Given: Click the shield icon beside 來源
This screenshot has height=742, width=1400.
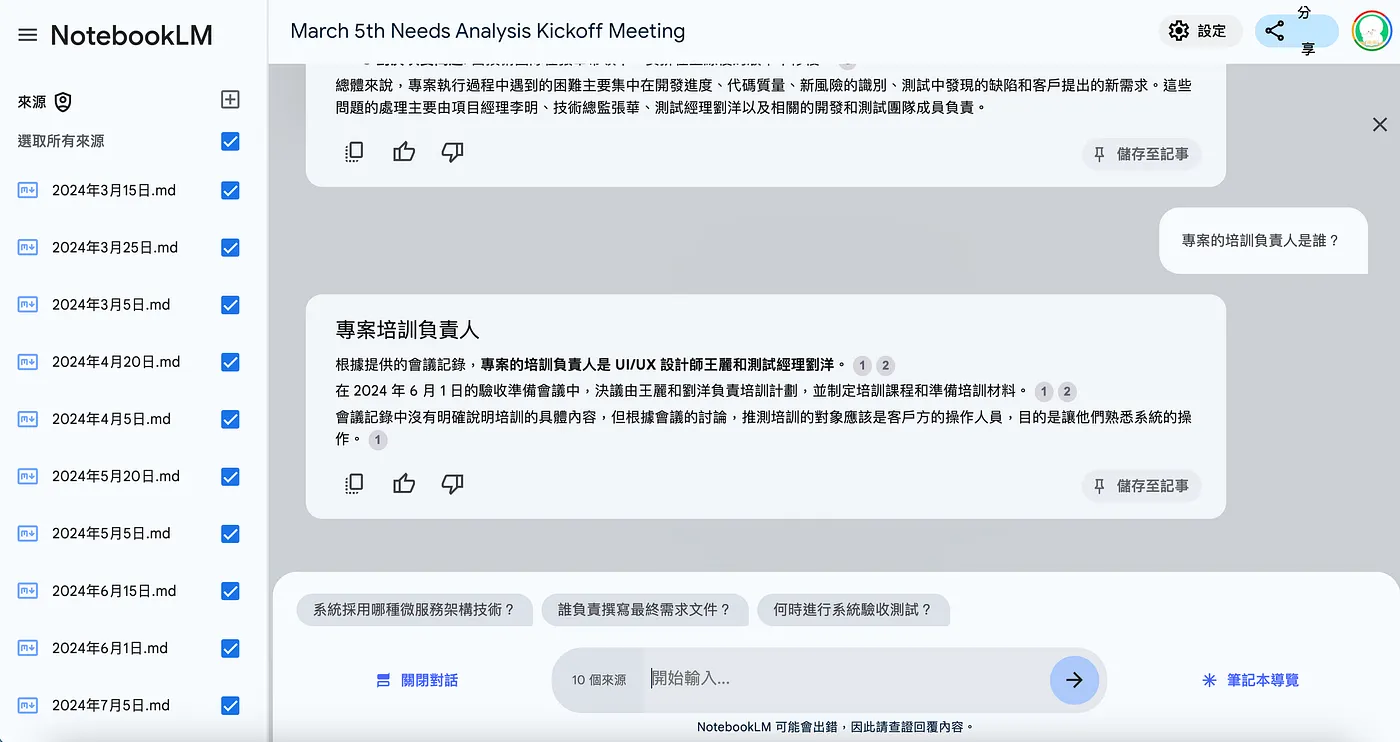Looking at the screenshot, I should (63, 102).
